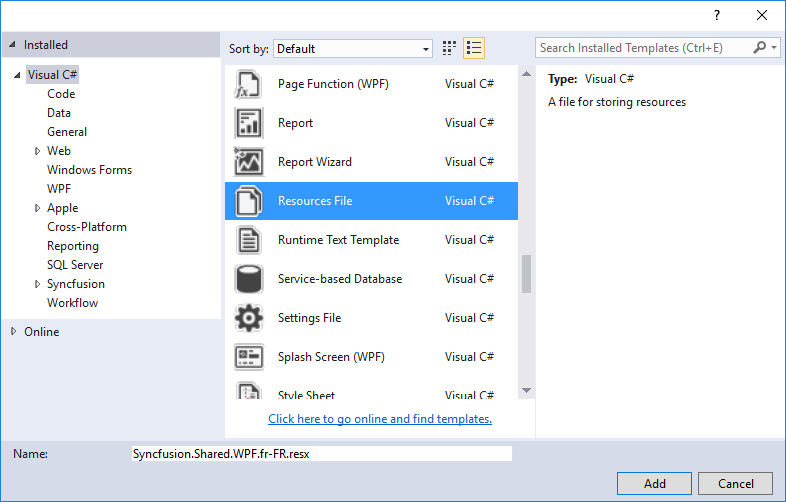This screenshot has width=786, height=502.
Task: Choose the Report template name
Action: 295,123
